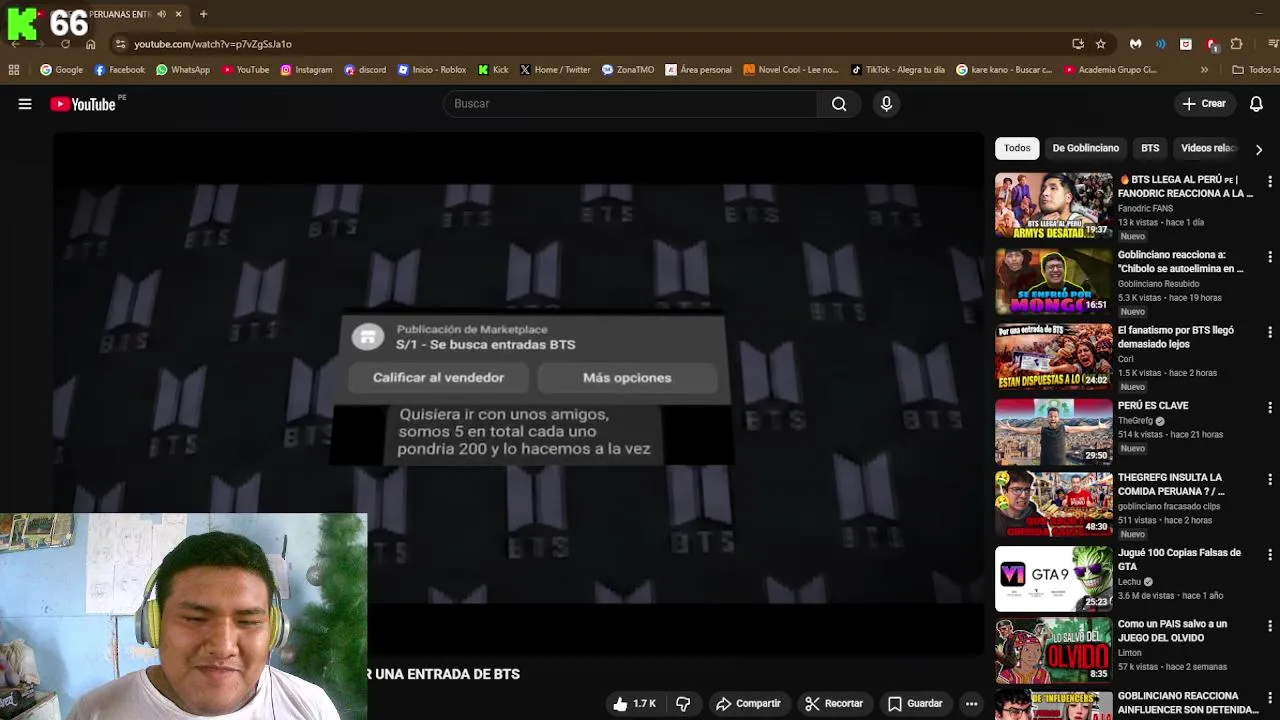
Task: Open options for PERÚ ES CLAVE video
Action: [x=1270, y=408]
